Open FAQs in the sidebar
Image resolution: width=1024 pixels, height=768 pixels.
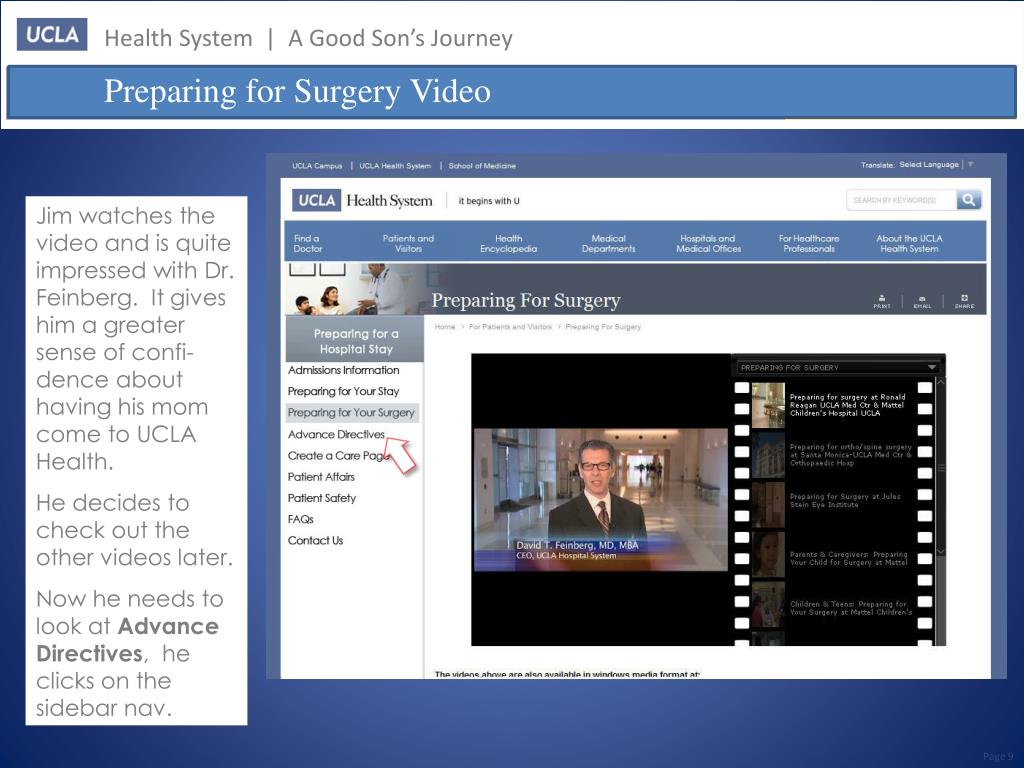(x=300, y=519)
